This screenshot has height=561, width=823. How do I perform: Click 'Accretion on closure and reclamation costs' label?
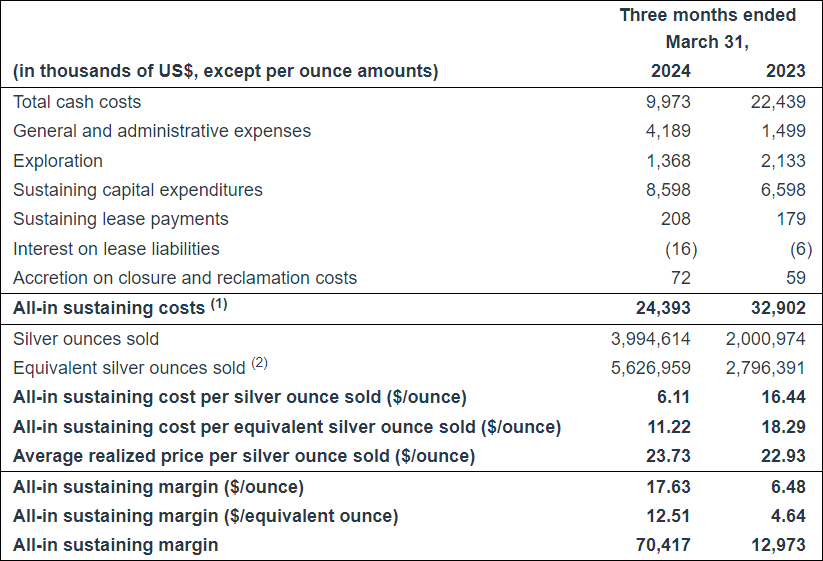185,278
